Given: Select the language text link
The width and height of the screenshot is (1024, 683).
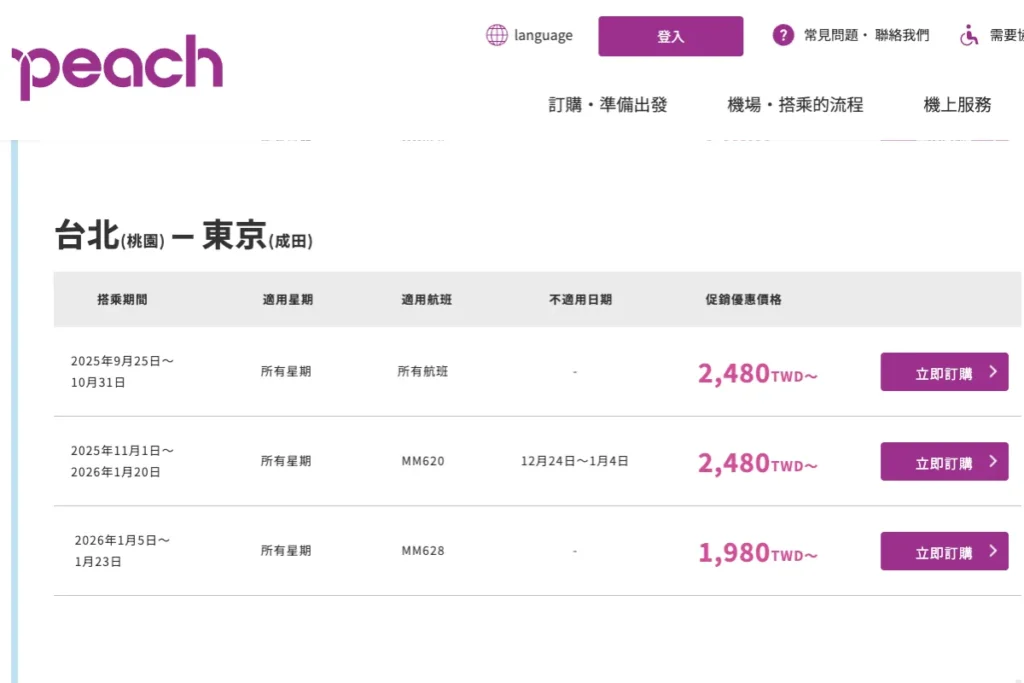Looking at the screenshot, I should (x=543, y=35).
